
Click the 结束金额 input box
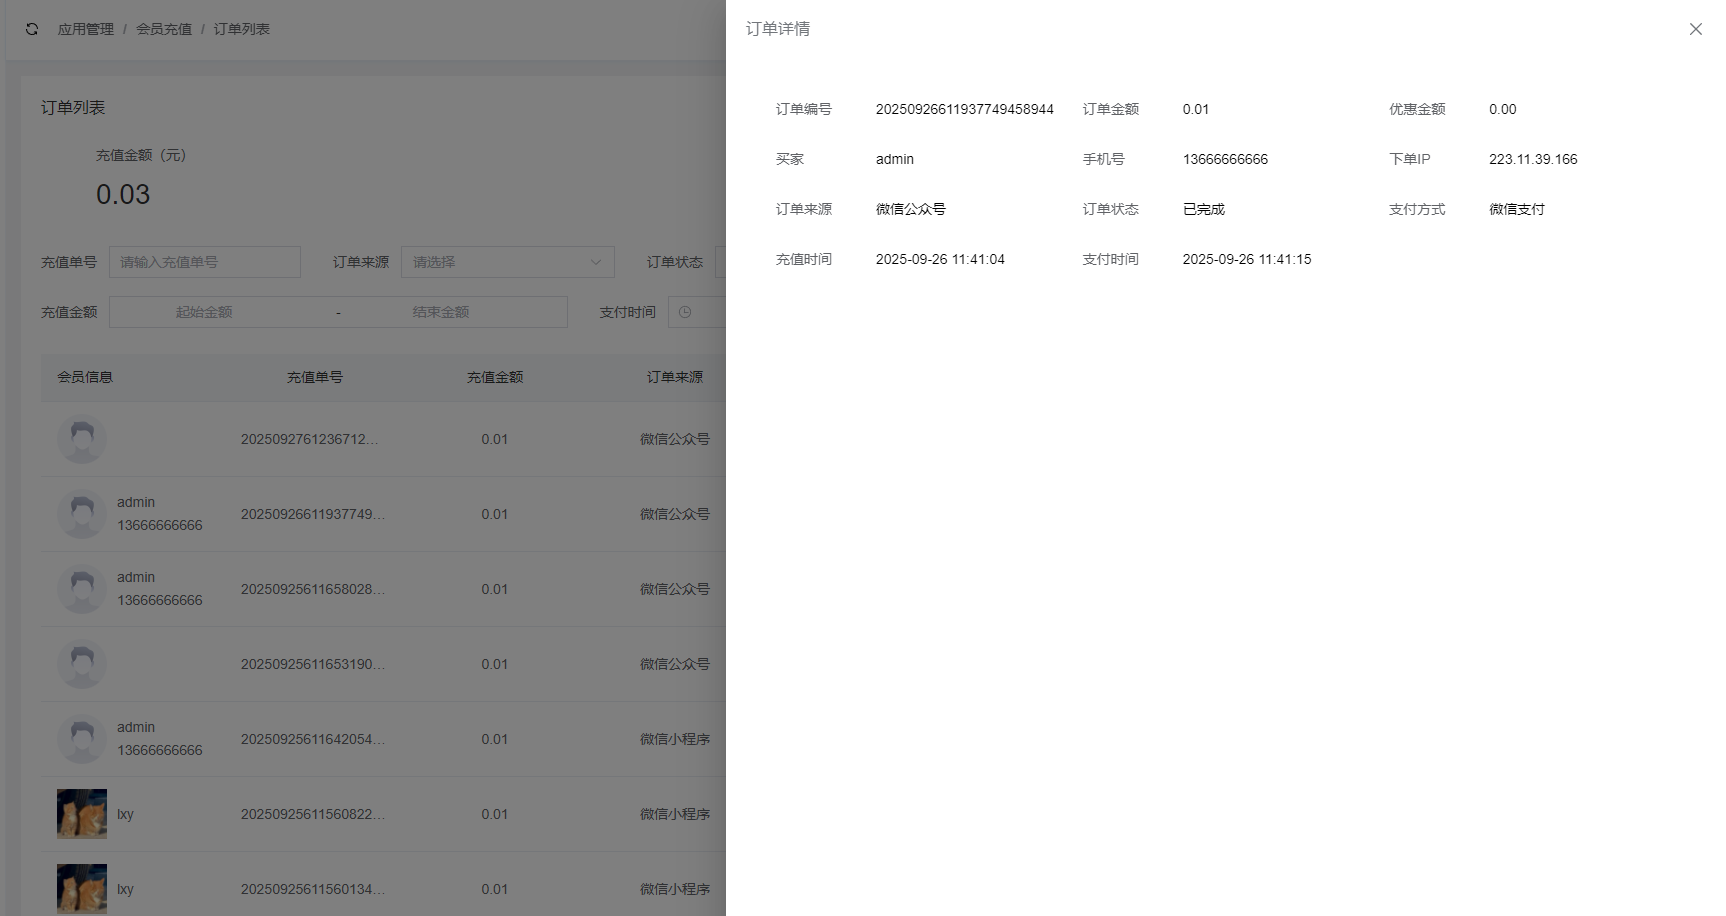(x=440, y=312)
